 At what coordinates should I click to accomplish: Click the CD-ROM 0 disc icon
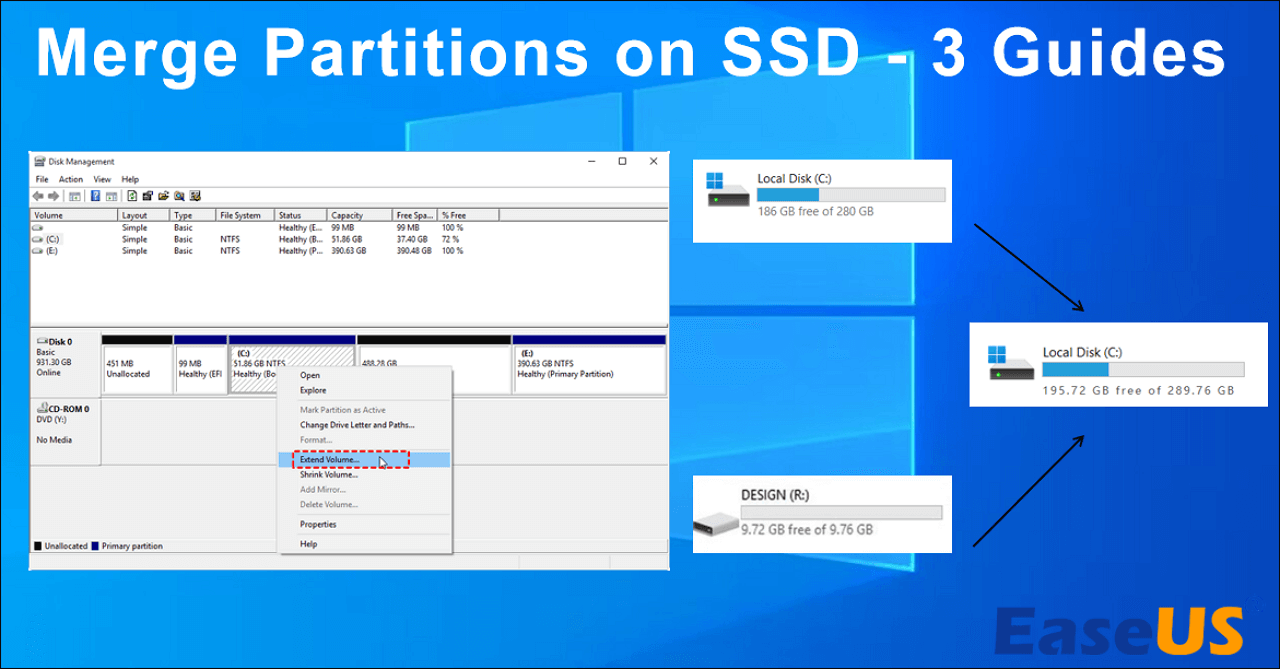(x=41, y=409)
